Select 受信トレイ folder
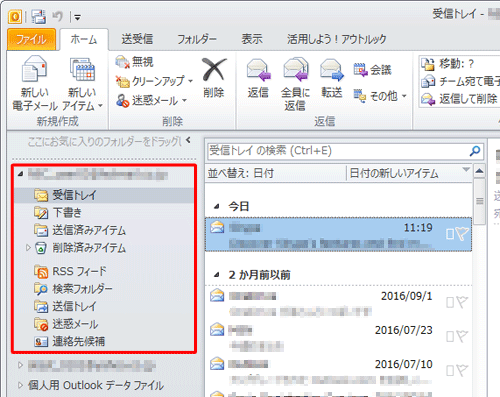 103,195
